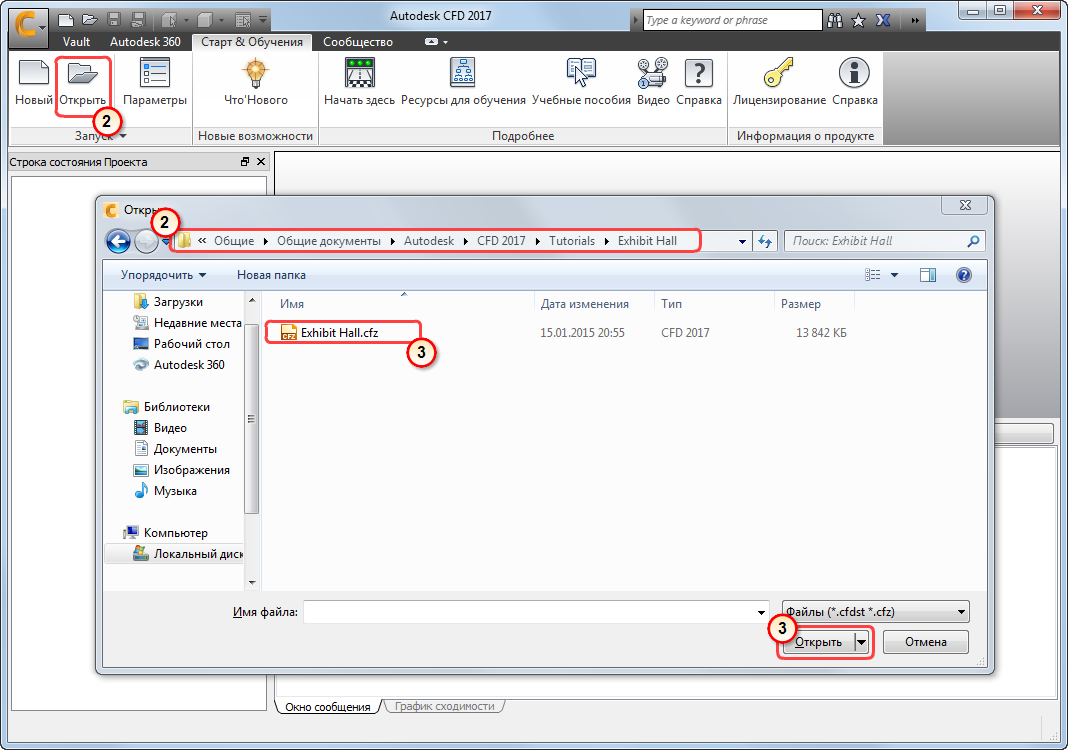Sort by the Имя column header
Screen dimensions: 1068x750
(292, 304)
